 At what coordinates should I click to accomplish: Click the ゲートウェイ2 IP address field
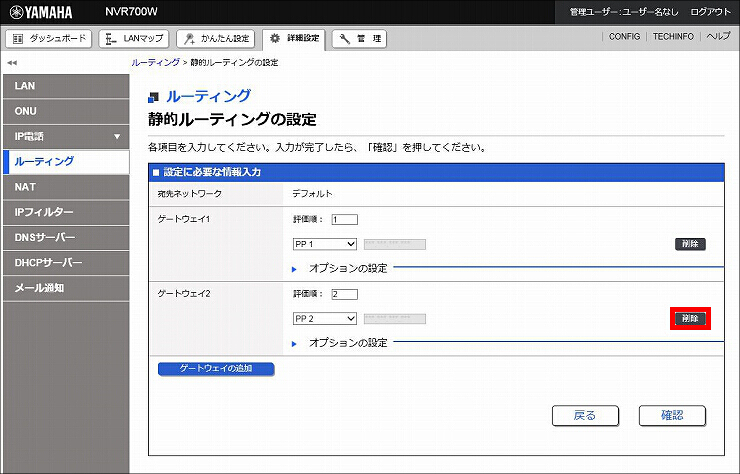pyautogui.click(x=395, y=319)
